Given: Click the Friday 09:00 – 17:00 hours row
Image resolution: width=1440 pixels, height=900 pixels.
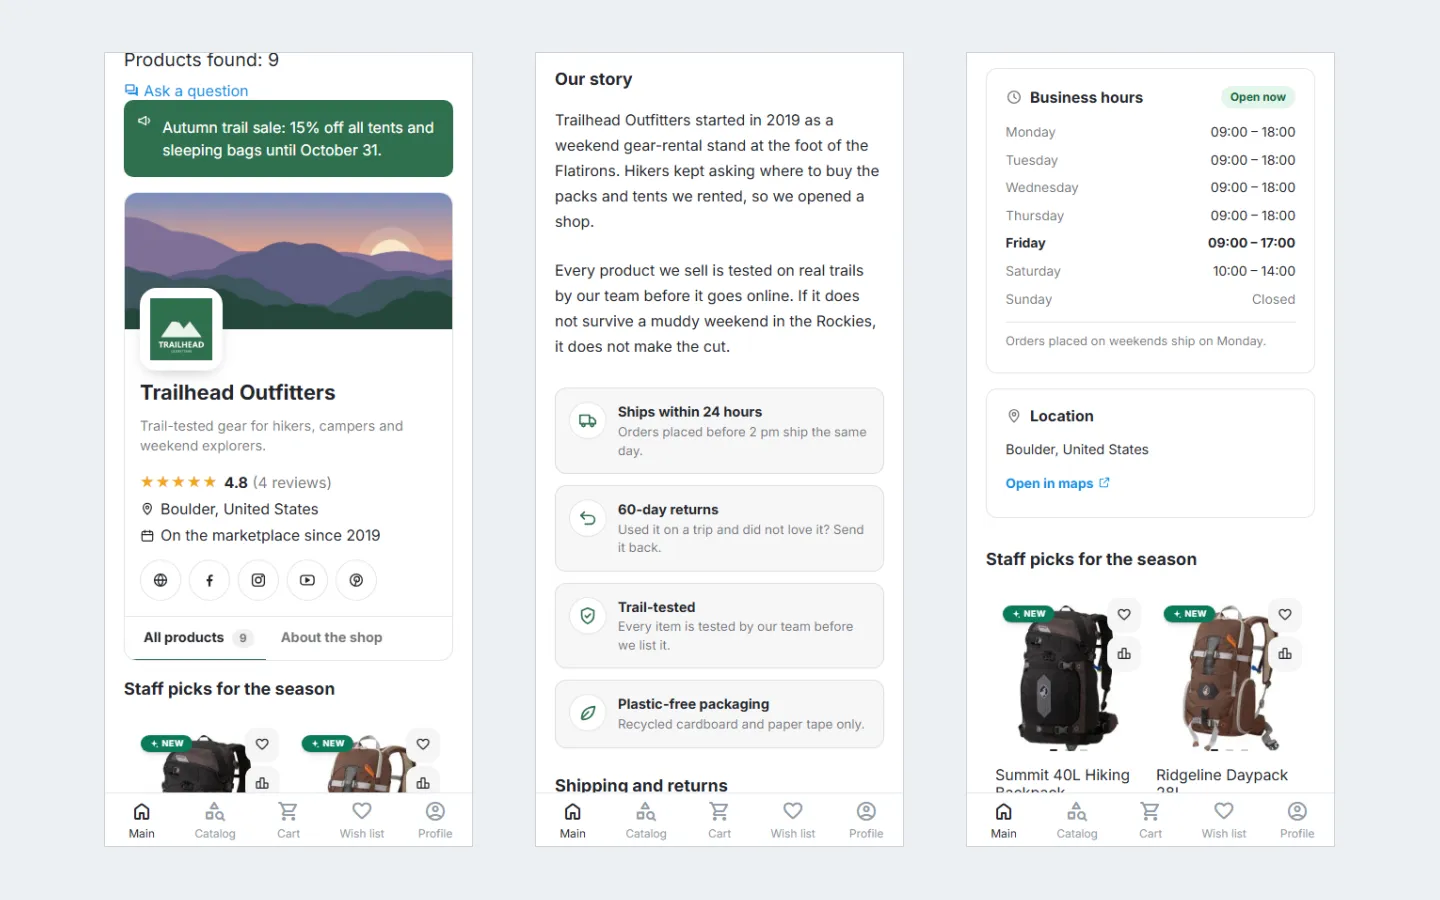Looking at the screenshot, I should point(1150,243).
